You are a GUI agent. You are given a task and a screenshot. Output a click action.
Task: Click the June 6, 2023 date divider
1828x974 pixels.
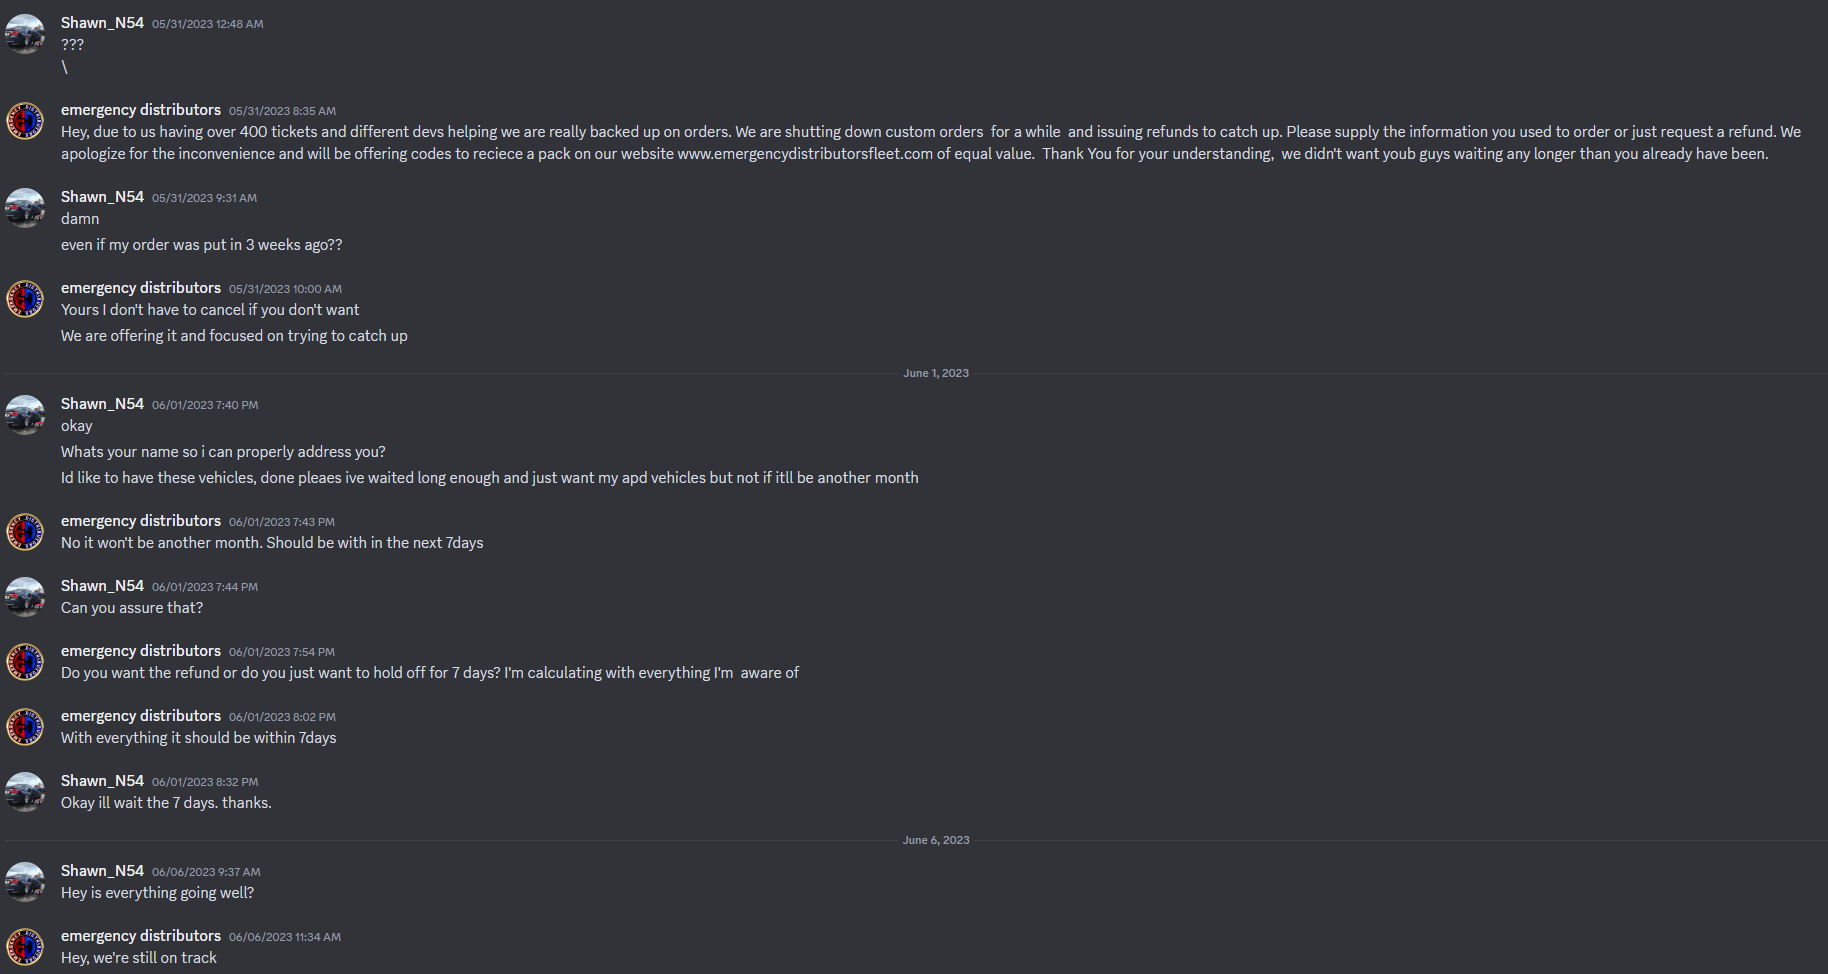click(935, 840)
